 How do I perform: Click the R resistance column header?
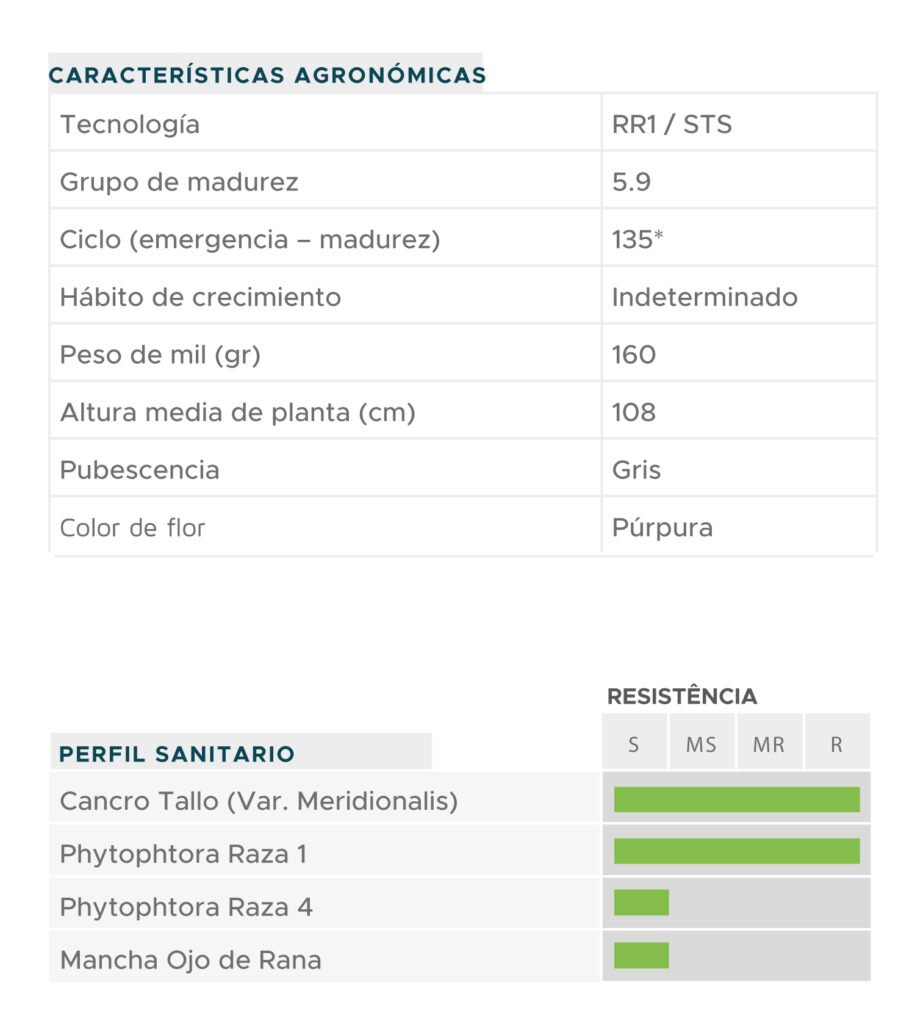click(x=837, y=745)
